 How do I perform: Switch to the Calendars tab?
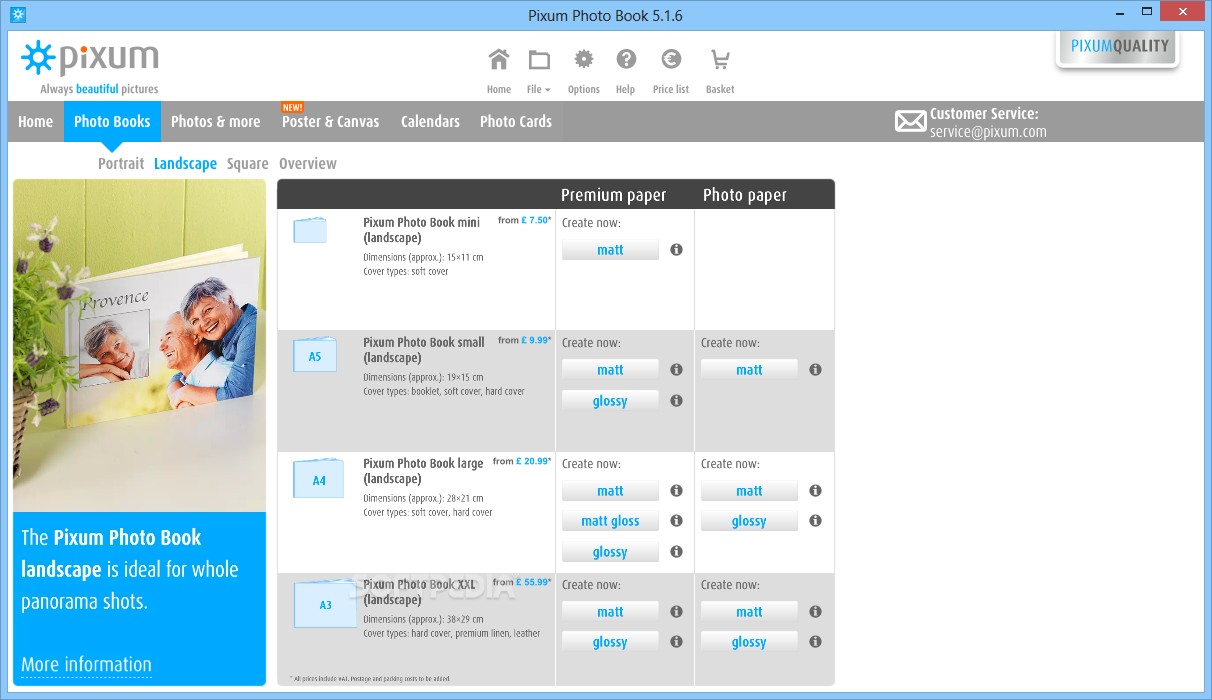pos(430,122)
